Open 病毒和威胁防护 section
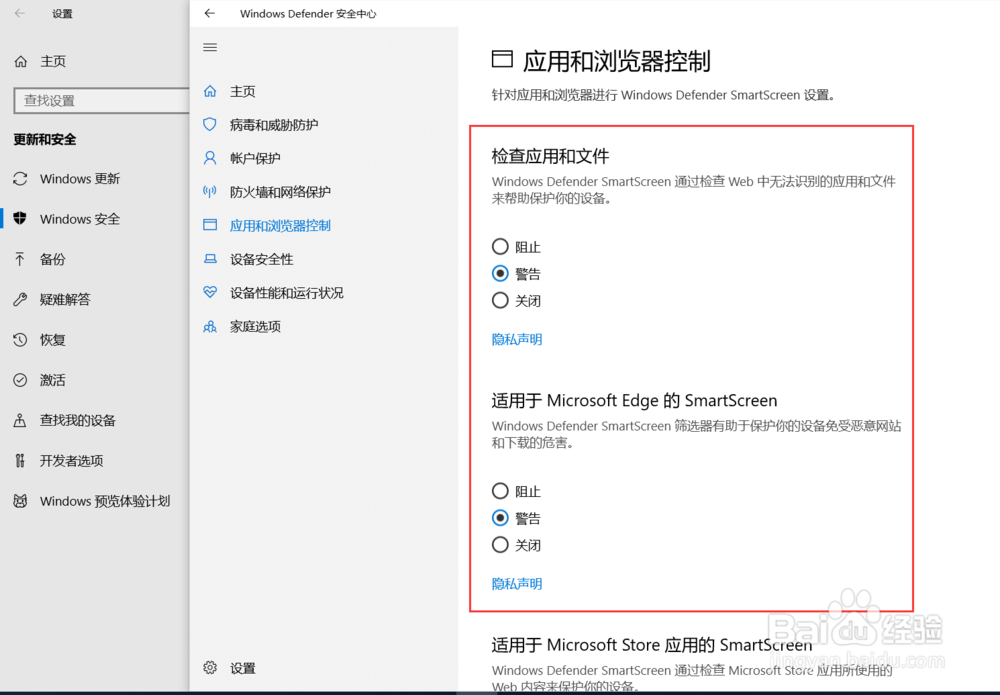The width and height of the screenshot is (1000, 695). click(x=274, y=124)
